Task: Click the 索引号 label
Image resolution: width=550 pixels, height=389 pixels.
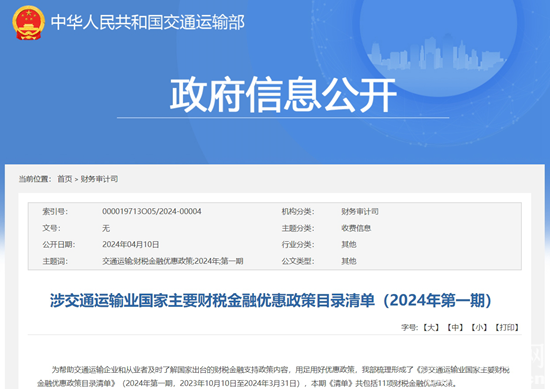Action: pyautogui.click(x=55, y=211)
